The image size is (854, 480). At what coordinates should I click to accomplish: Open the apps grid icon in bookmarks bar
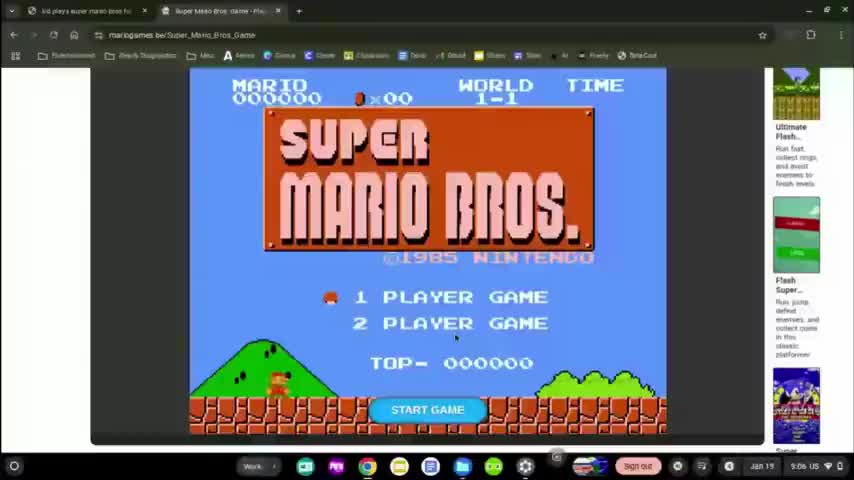pos(16,56)
